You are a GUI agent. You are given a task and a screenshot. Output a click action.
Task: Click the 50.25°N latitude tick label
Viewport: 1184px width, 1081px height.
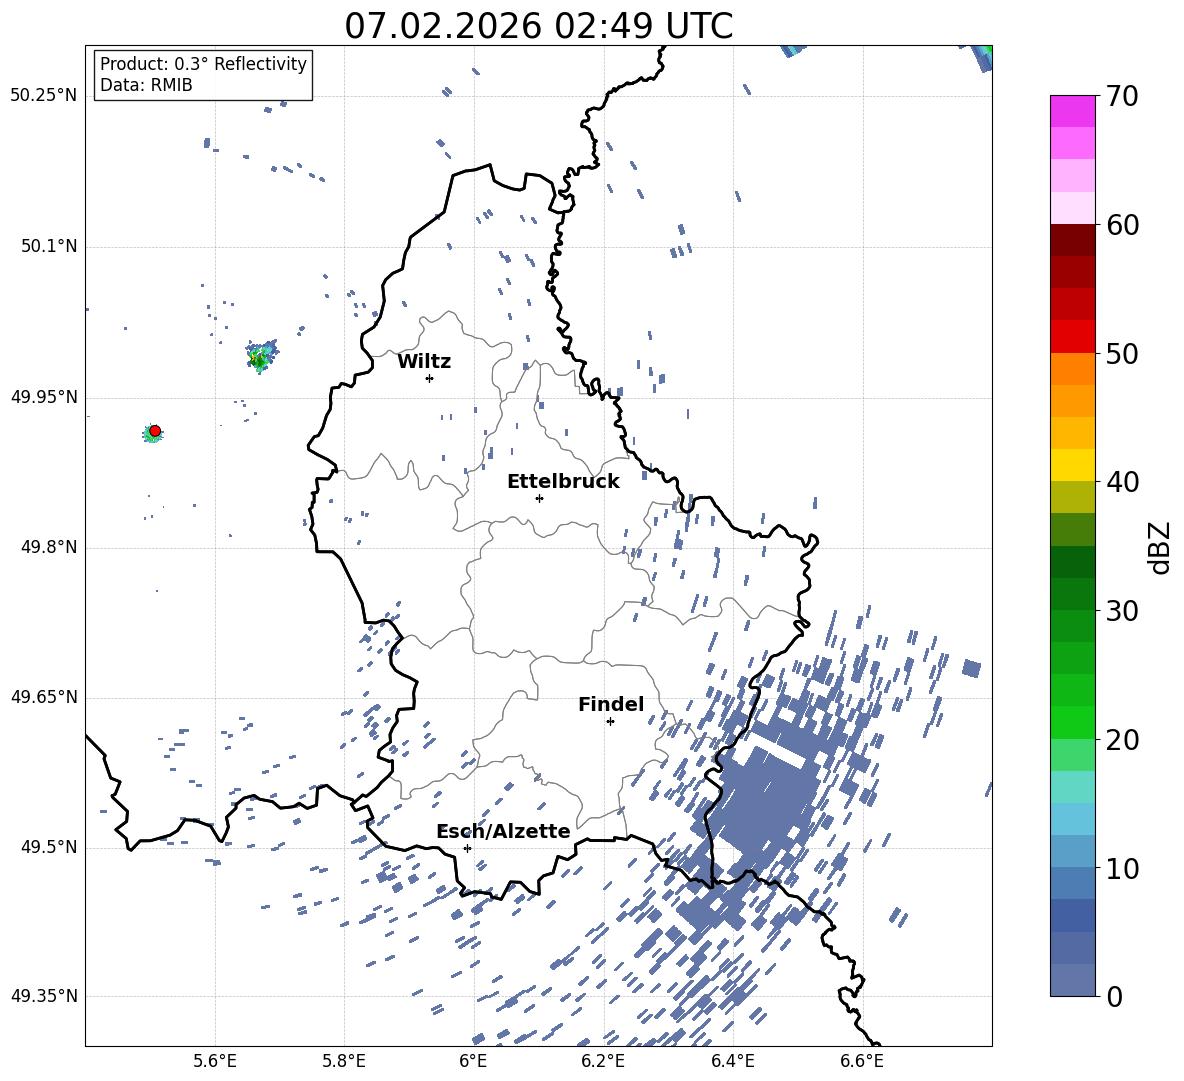[43, 96]
